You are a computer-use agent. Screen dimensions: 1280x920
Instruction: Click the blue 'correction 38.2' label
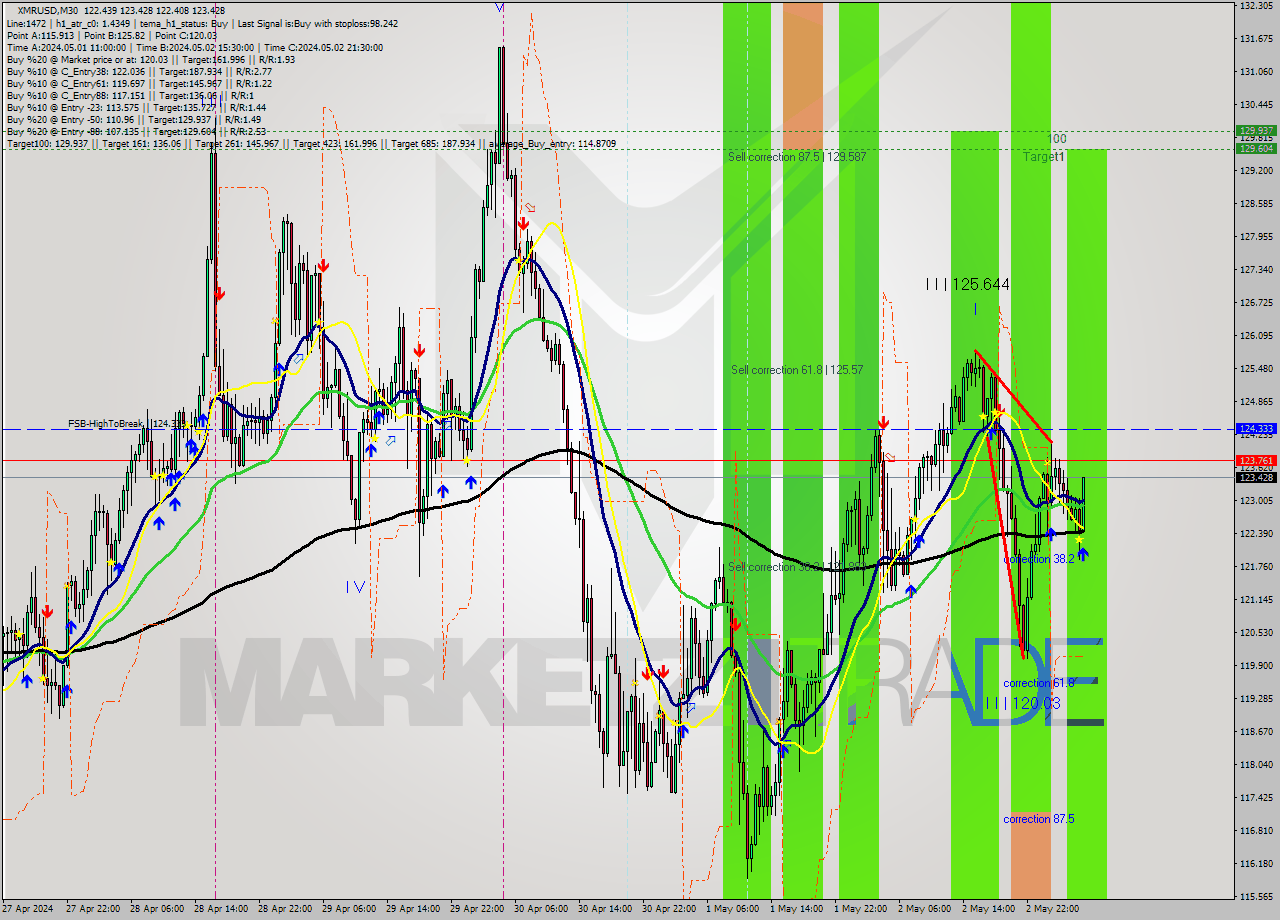point(1039,559)
